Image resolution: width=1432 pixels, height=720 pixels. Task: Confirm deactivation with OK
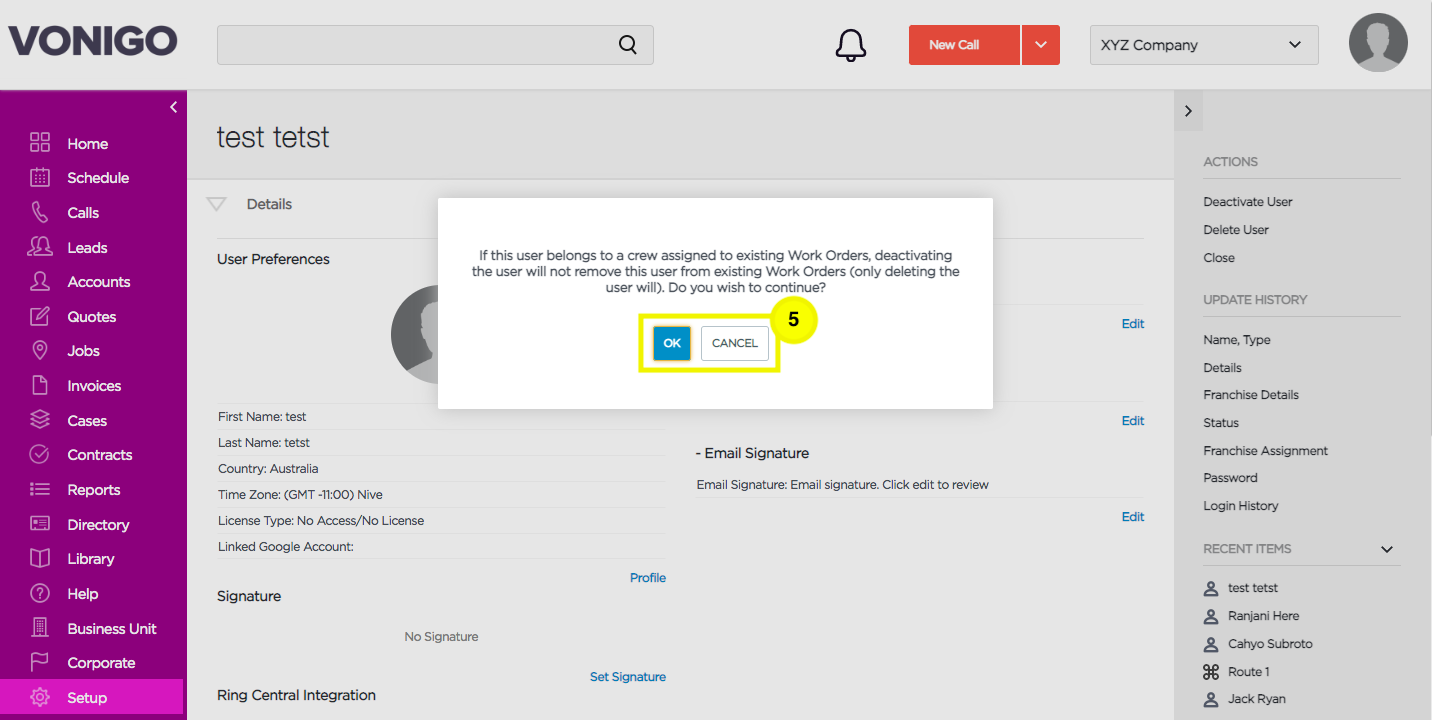[672, 343]
